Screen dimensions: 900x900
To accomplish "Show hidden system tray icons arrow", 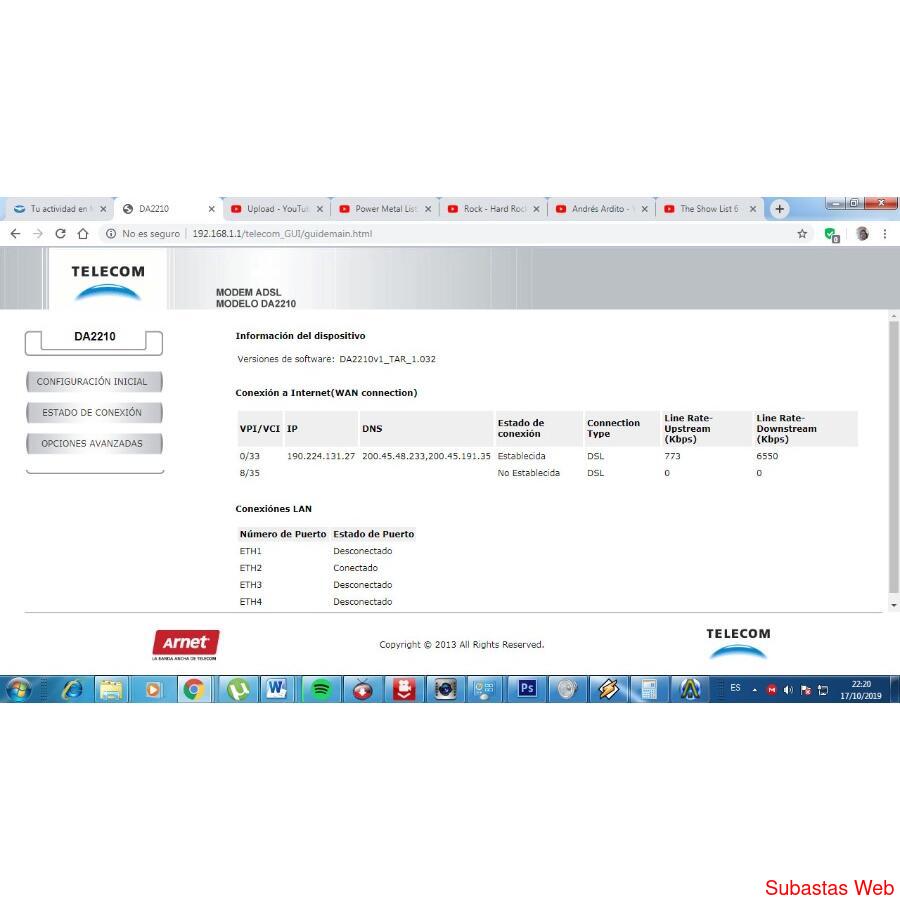I will [x=755, y=690].
